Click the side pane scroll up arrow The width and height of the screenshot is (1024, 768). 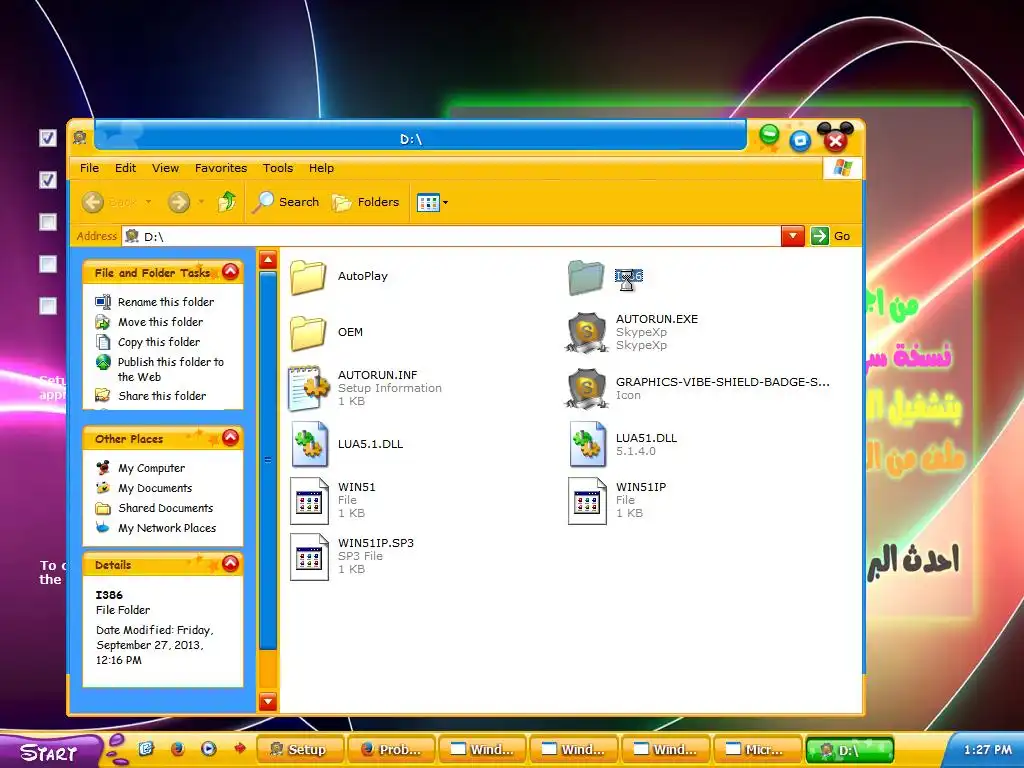coord(268,260)
